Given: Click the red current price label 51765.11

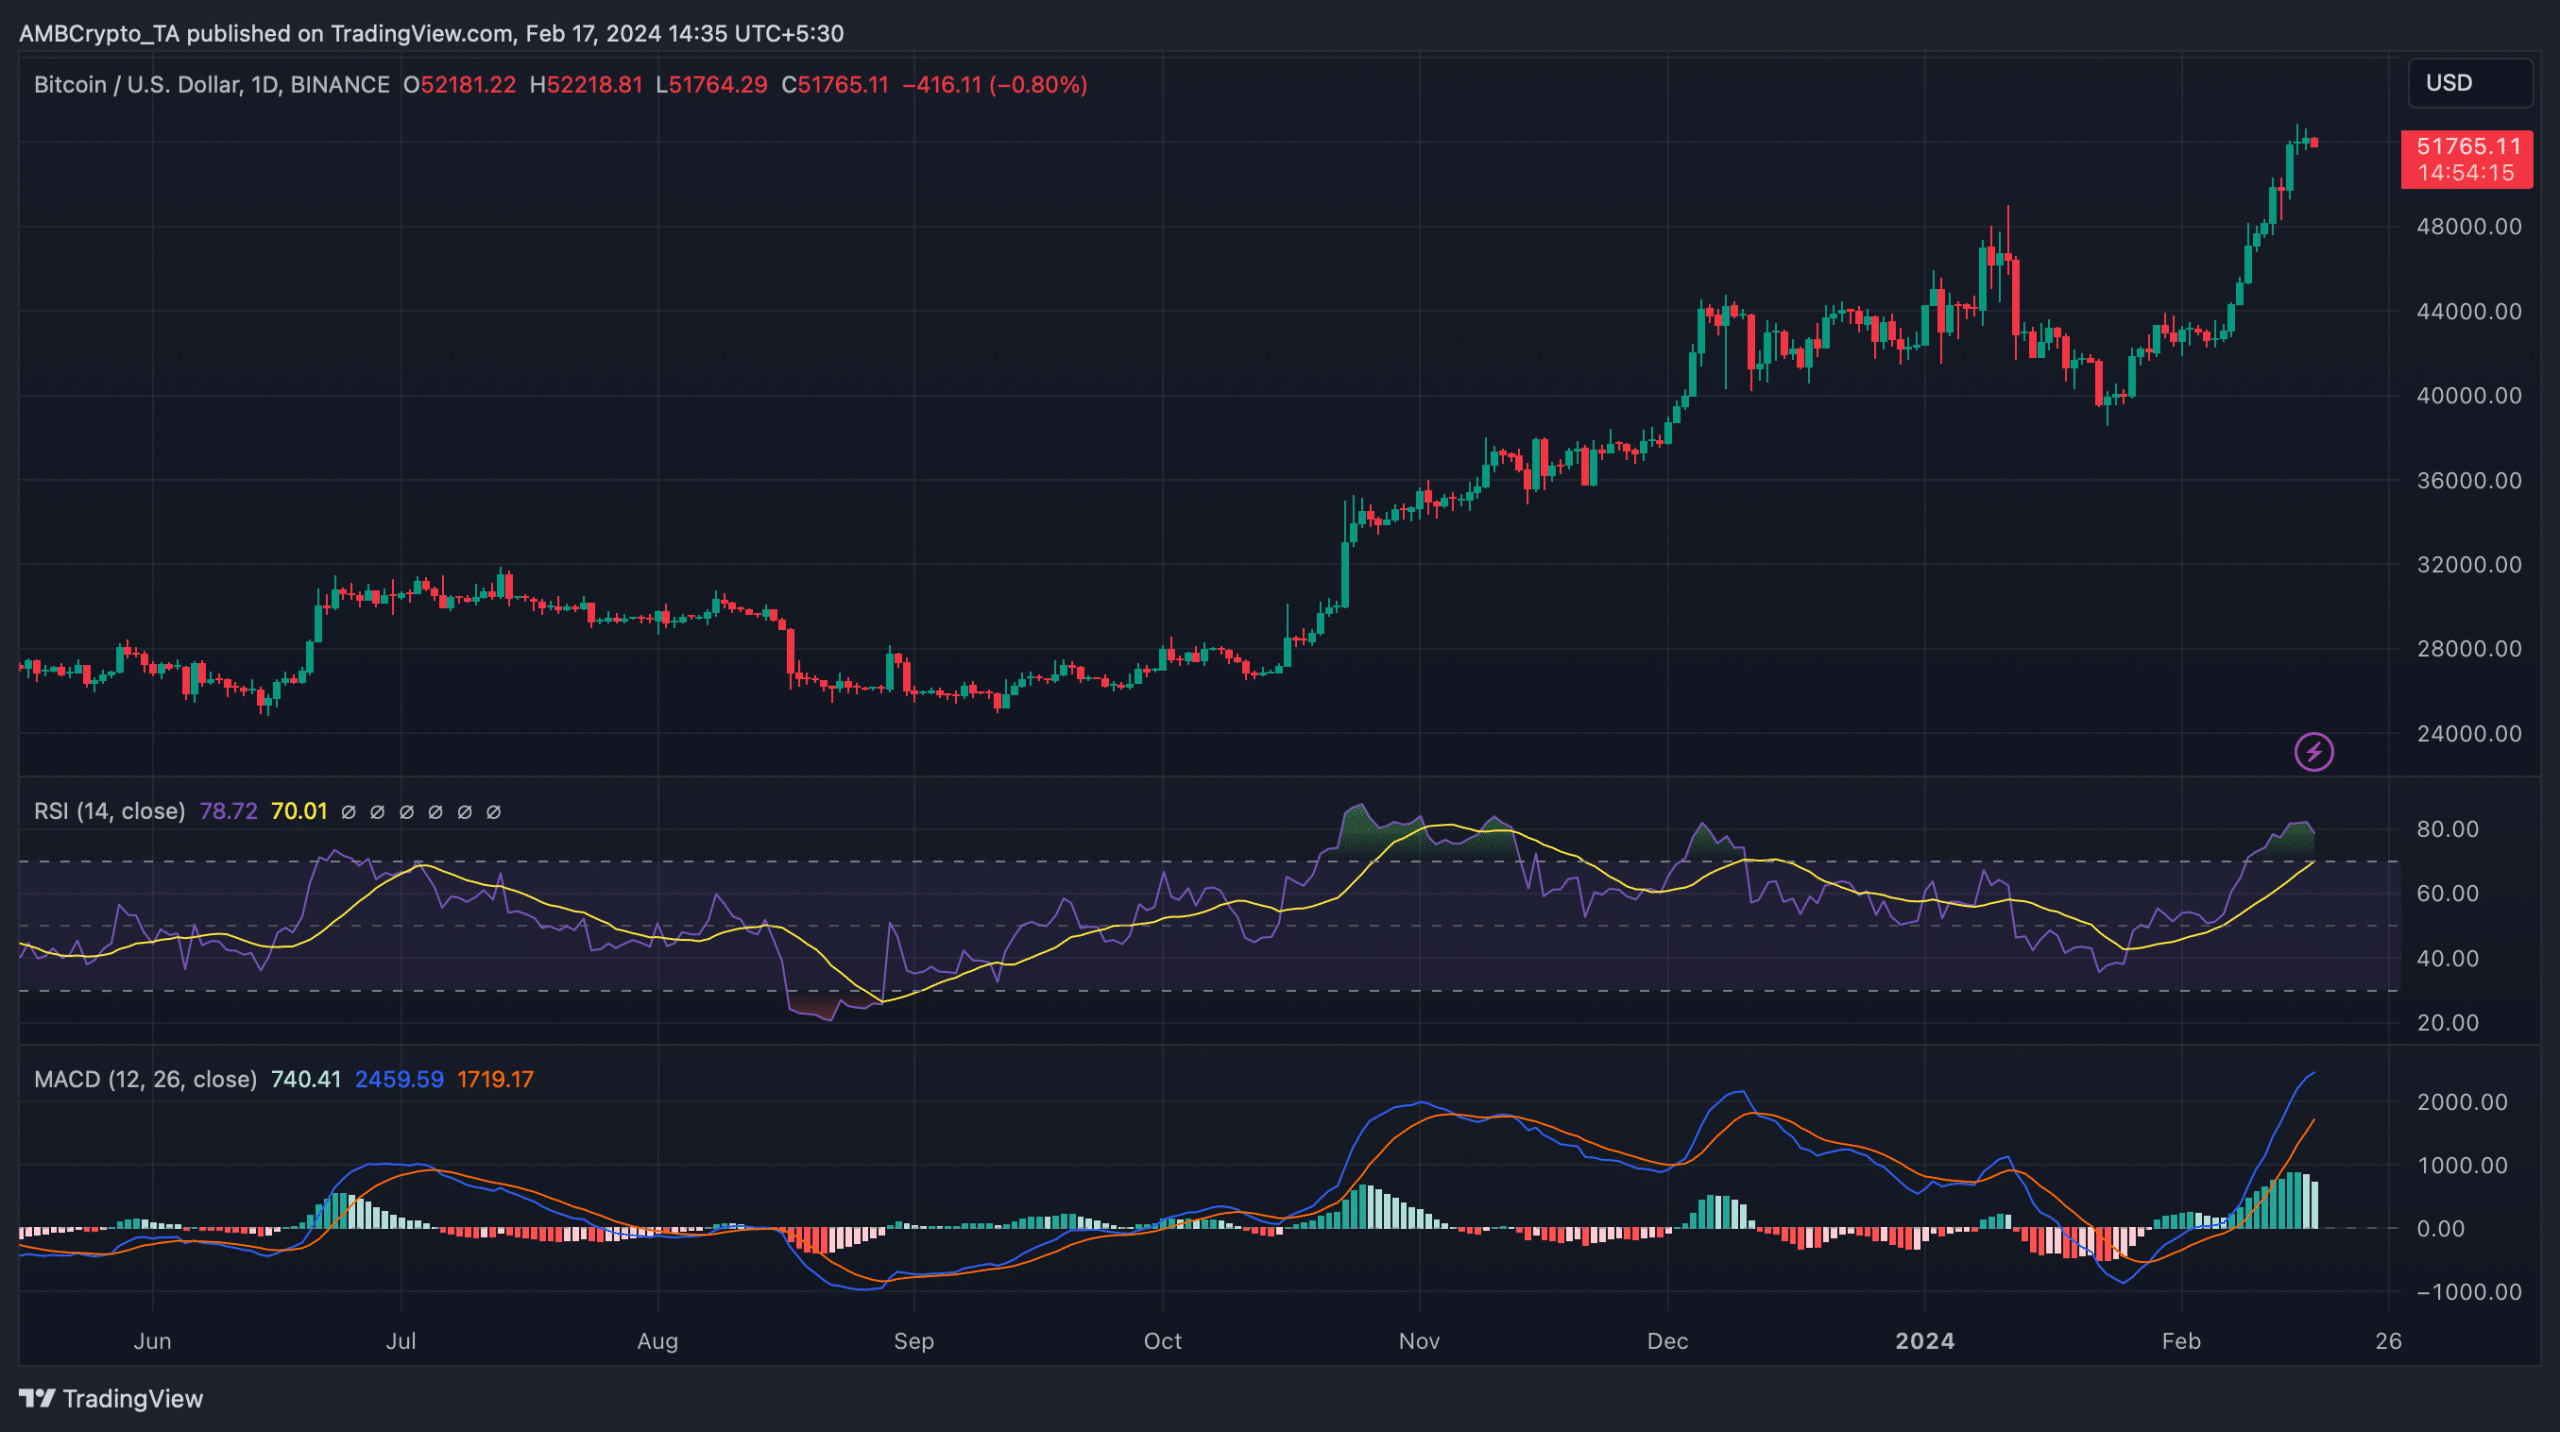Looking at the screenshot, I should pos(2466,147).
